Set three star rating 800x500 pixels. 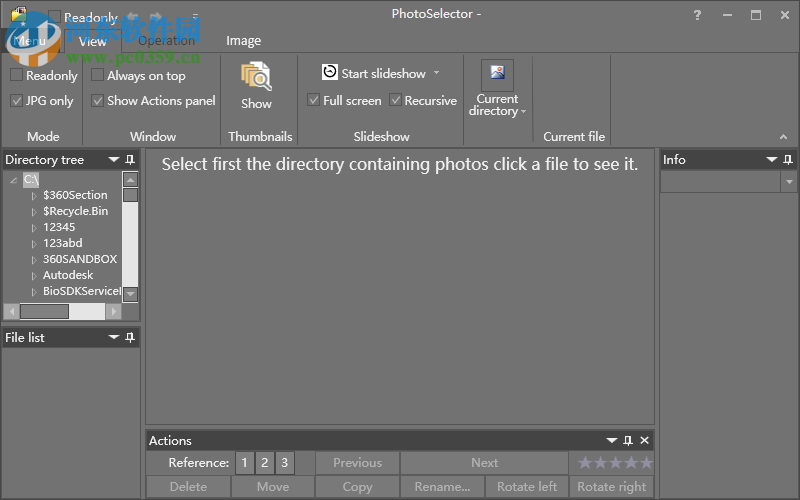click(616, 463)
